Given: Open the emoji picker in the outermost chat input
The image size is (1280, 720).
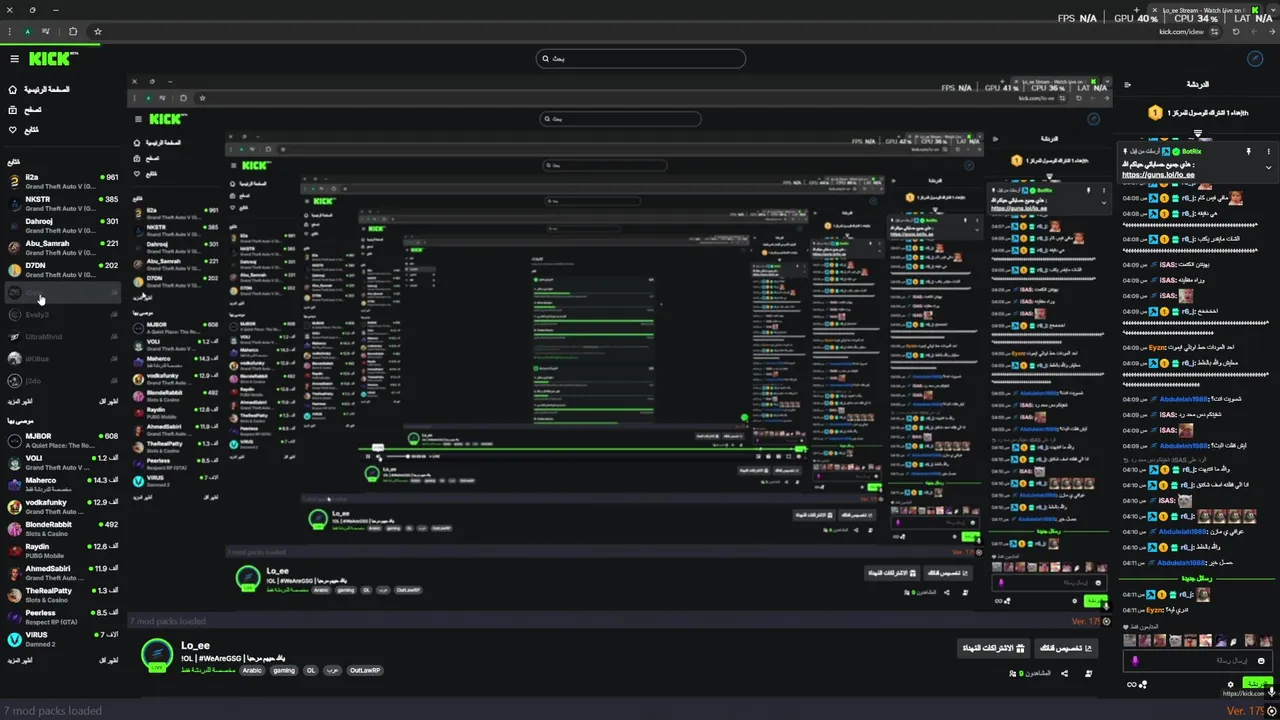Looking at the screenshot, I should click(1261, 660).
